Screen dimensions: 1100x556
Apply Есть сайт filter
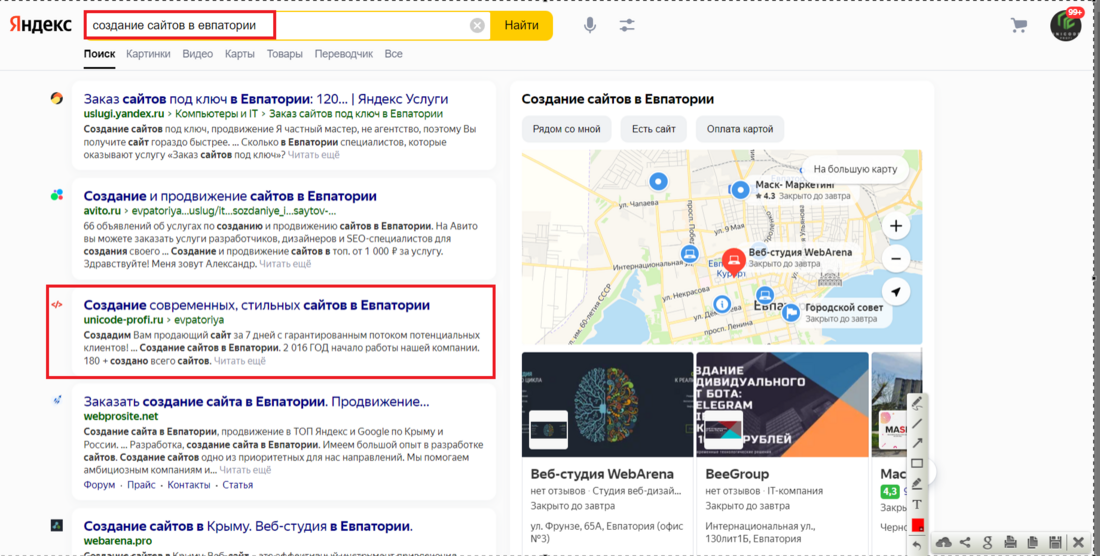click(x=653, y=129)
